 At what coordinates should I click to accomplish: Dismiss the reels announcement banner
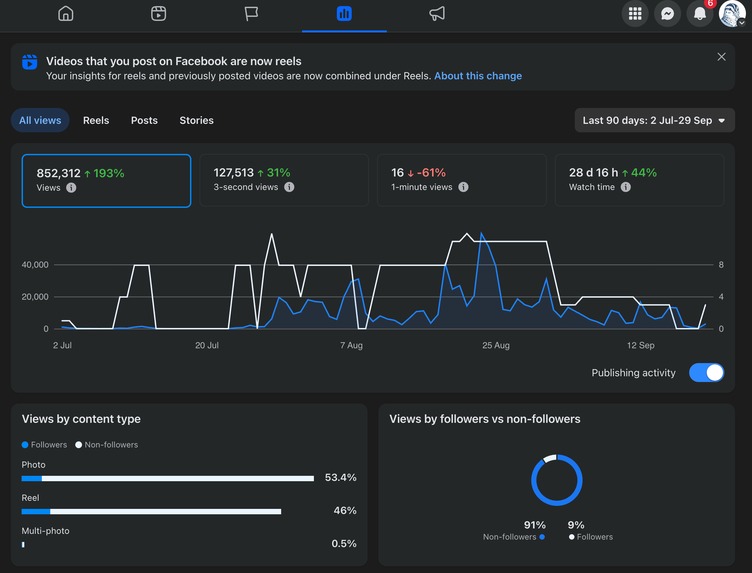click(721, 57)
